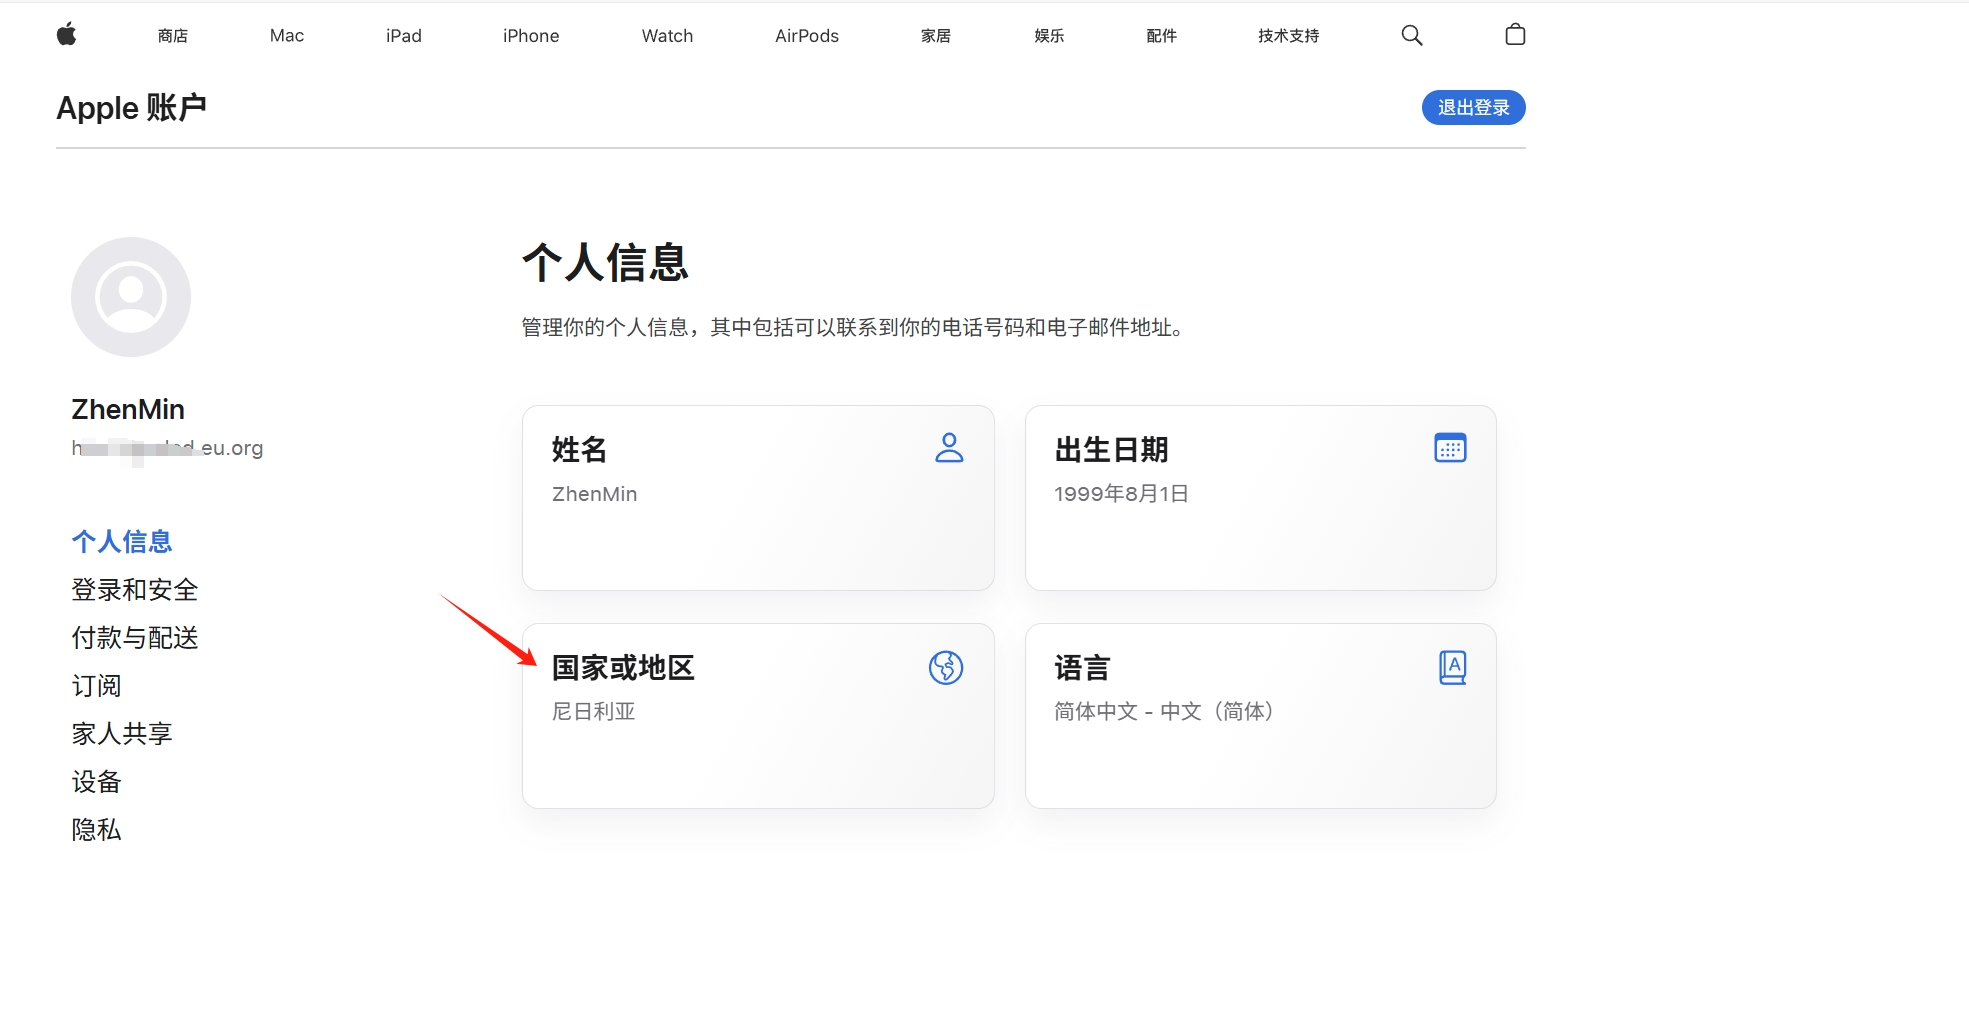This screenshot has height=1032, width=1969.
Task: Click the person icon in 姓名 card
Action: click(949, 447)
